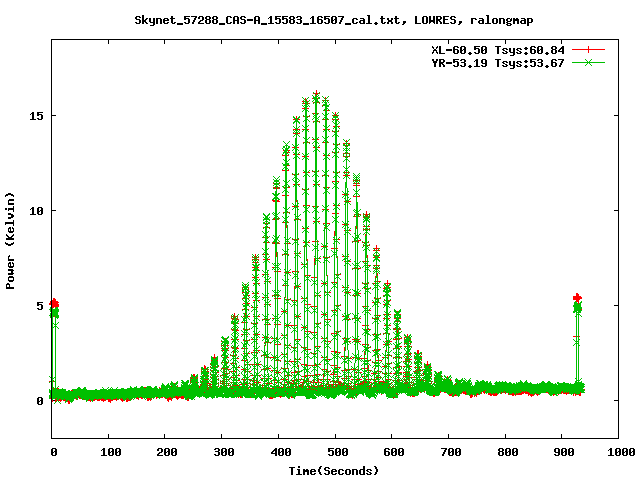Click the x-axis tick label 100
Screen dimensions: 640x480
pyautogui.click(x=111, y=452)
